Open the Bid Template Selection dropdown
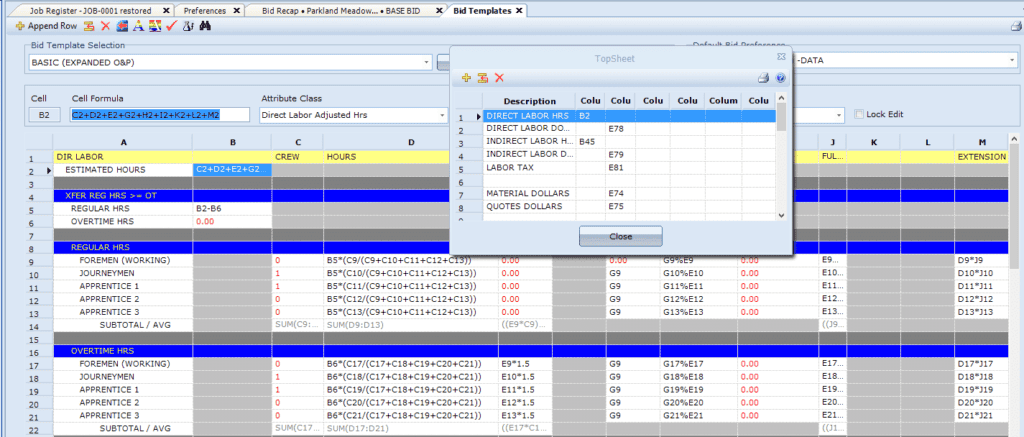 point(427,63)
